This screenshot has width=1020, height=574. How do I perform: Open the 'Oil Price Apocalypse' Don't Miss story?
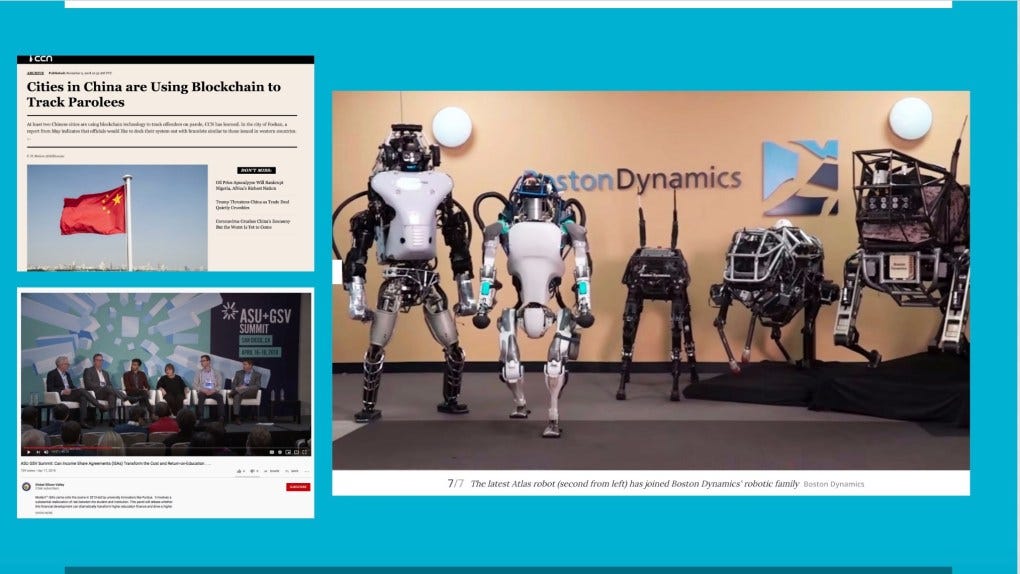pos(249,185)
